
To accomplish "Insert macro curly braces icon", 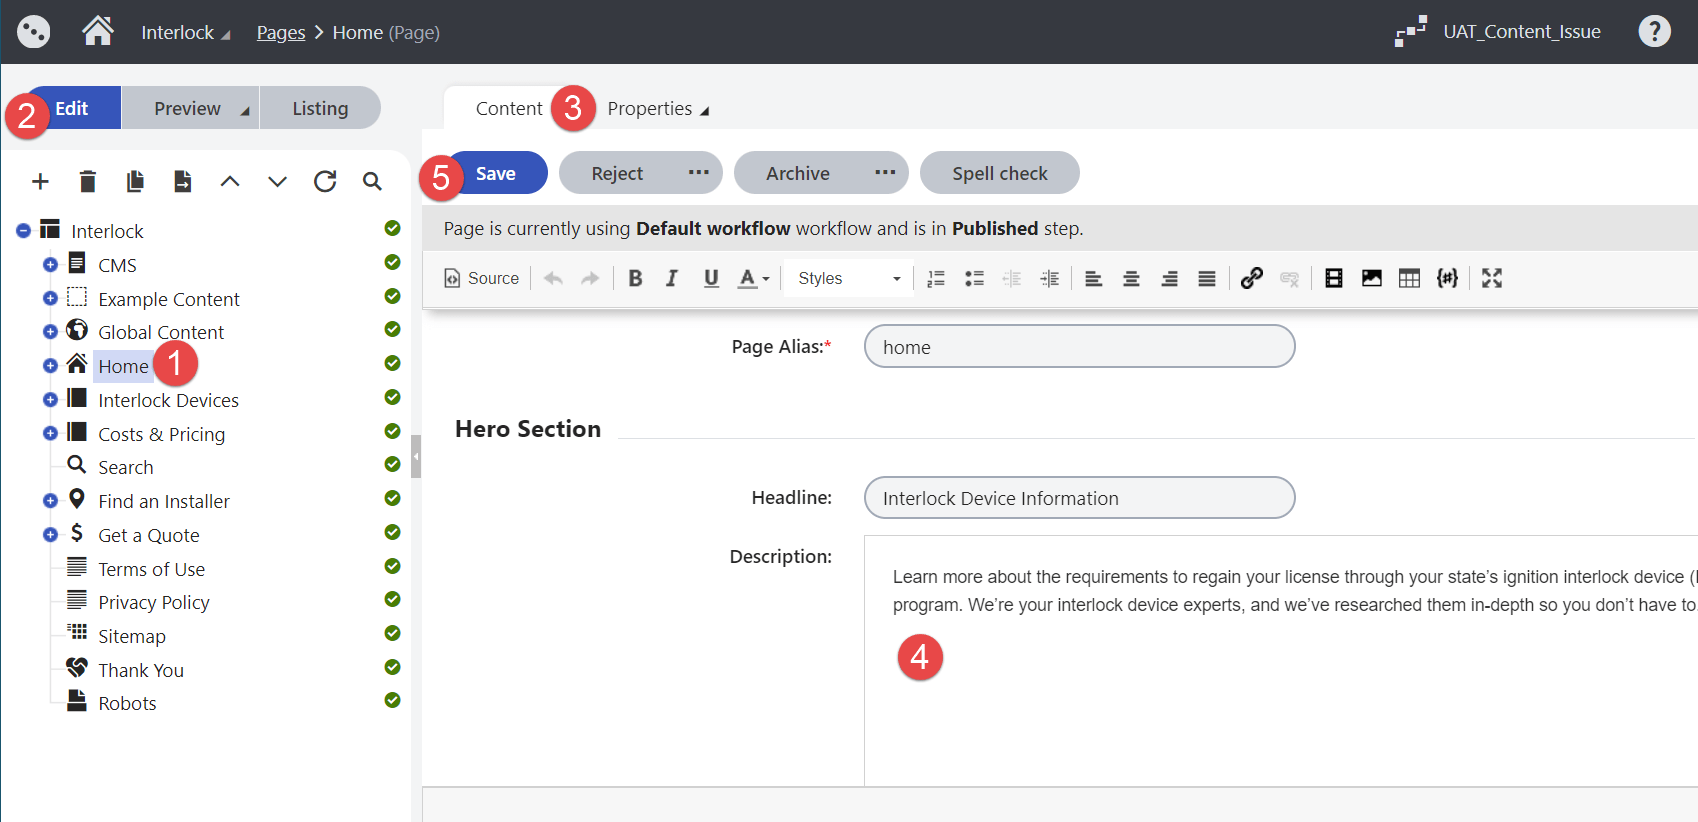I will tap(1447, 278).
